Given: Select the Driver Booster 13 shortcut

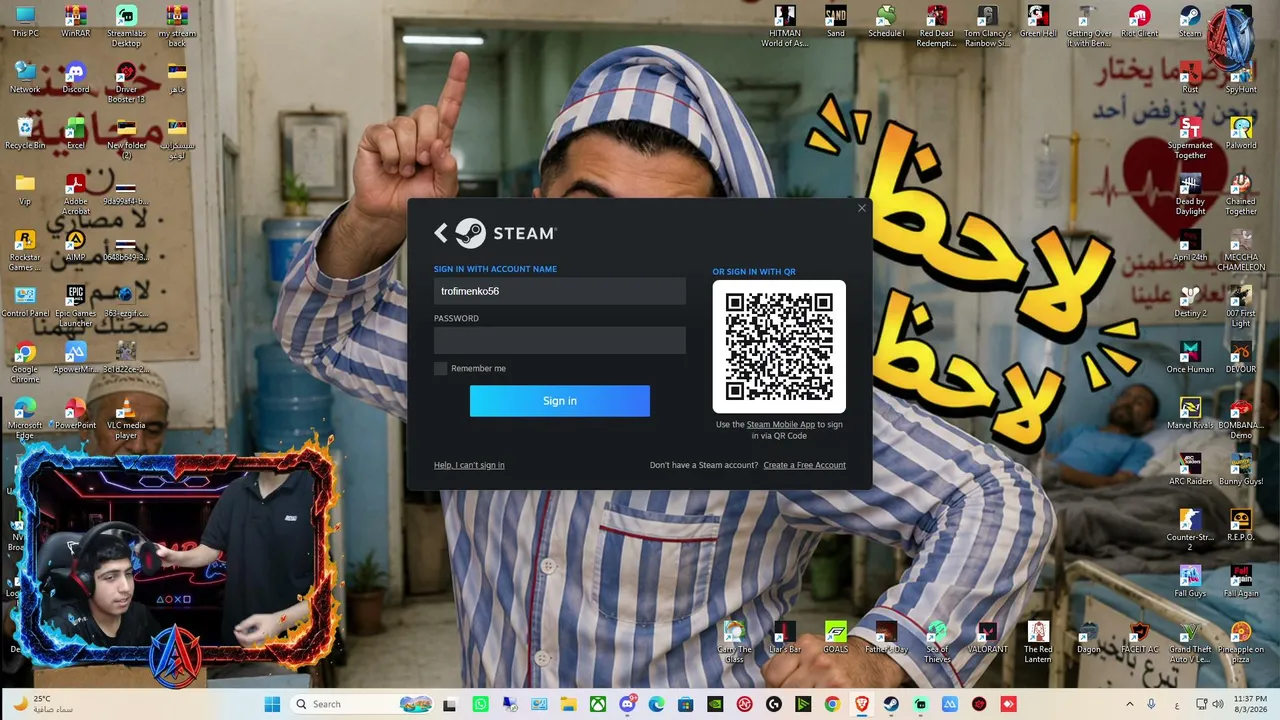Looking at the screenshot, I should tap(126, 83).
